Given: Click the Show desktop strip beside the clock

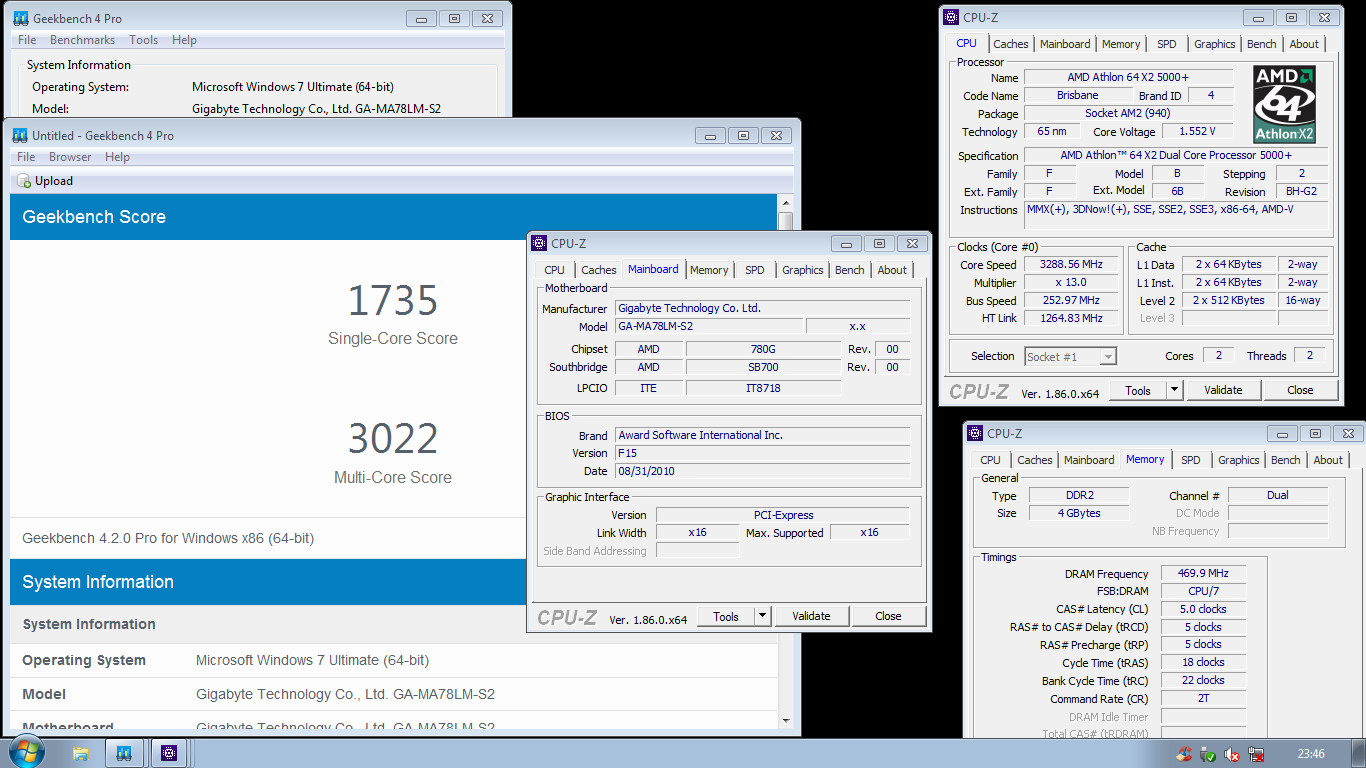Looking at the screenshot, I should tap(1359, 754).
